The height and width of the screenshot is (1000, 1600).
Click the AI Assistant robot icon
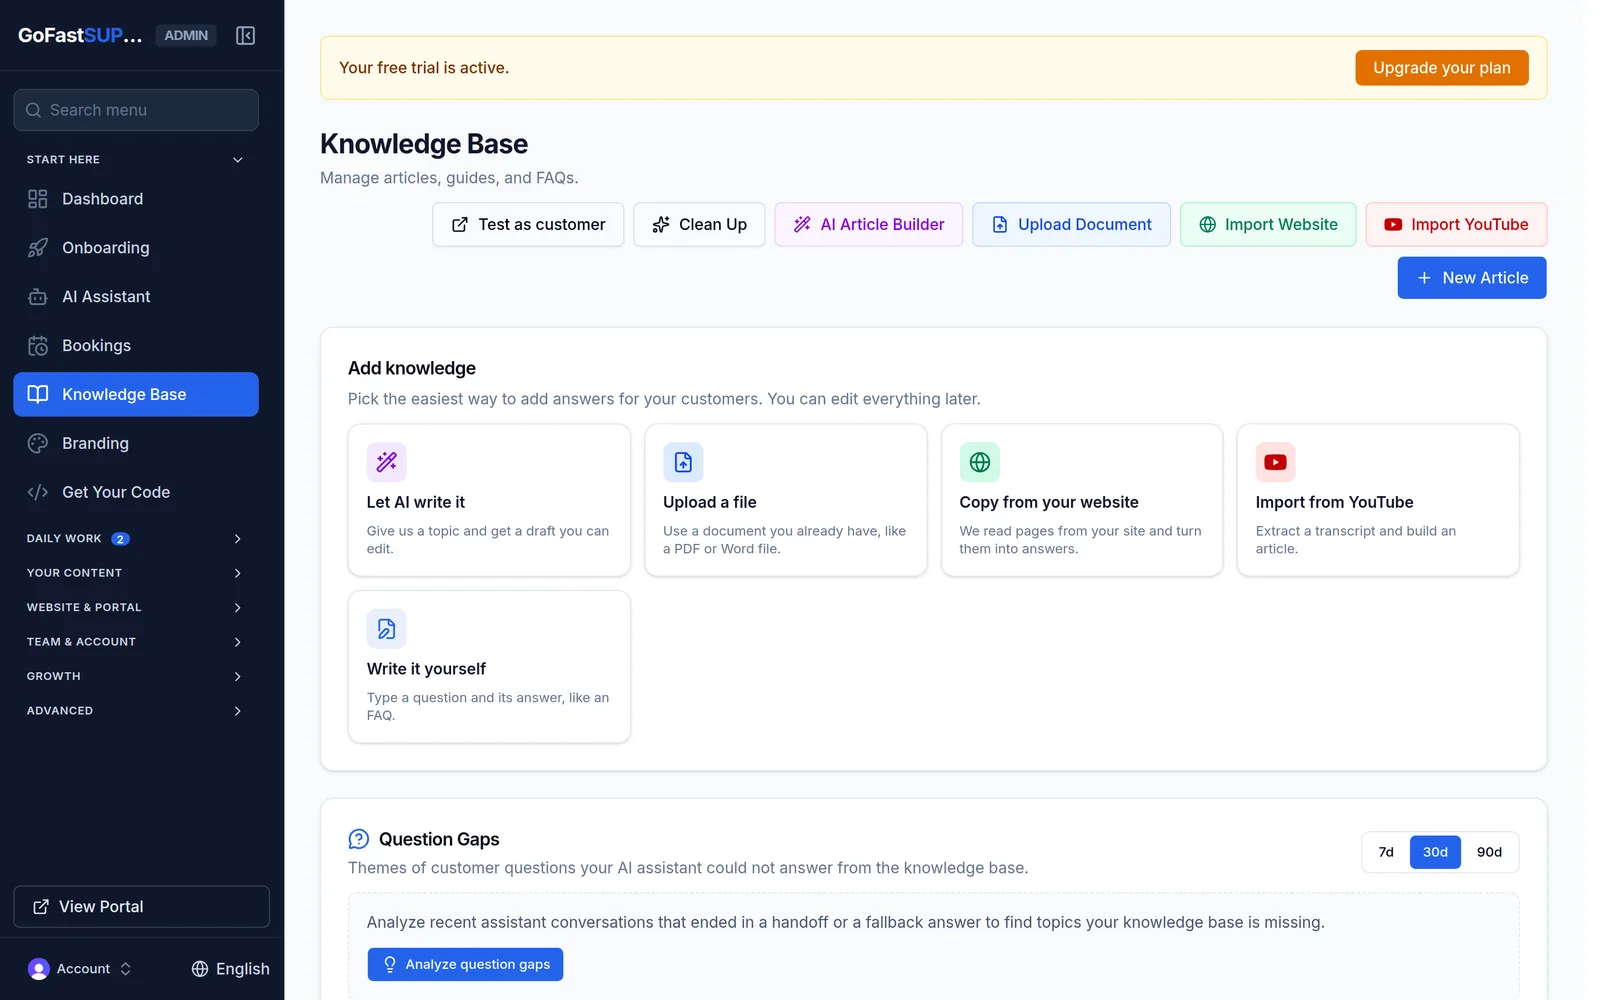pos(38,297)
